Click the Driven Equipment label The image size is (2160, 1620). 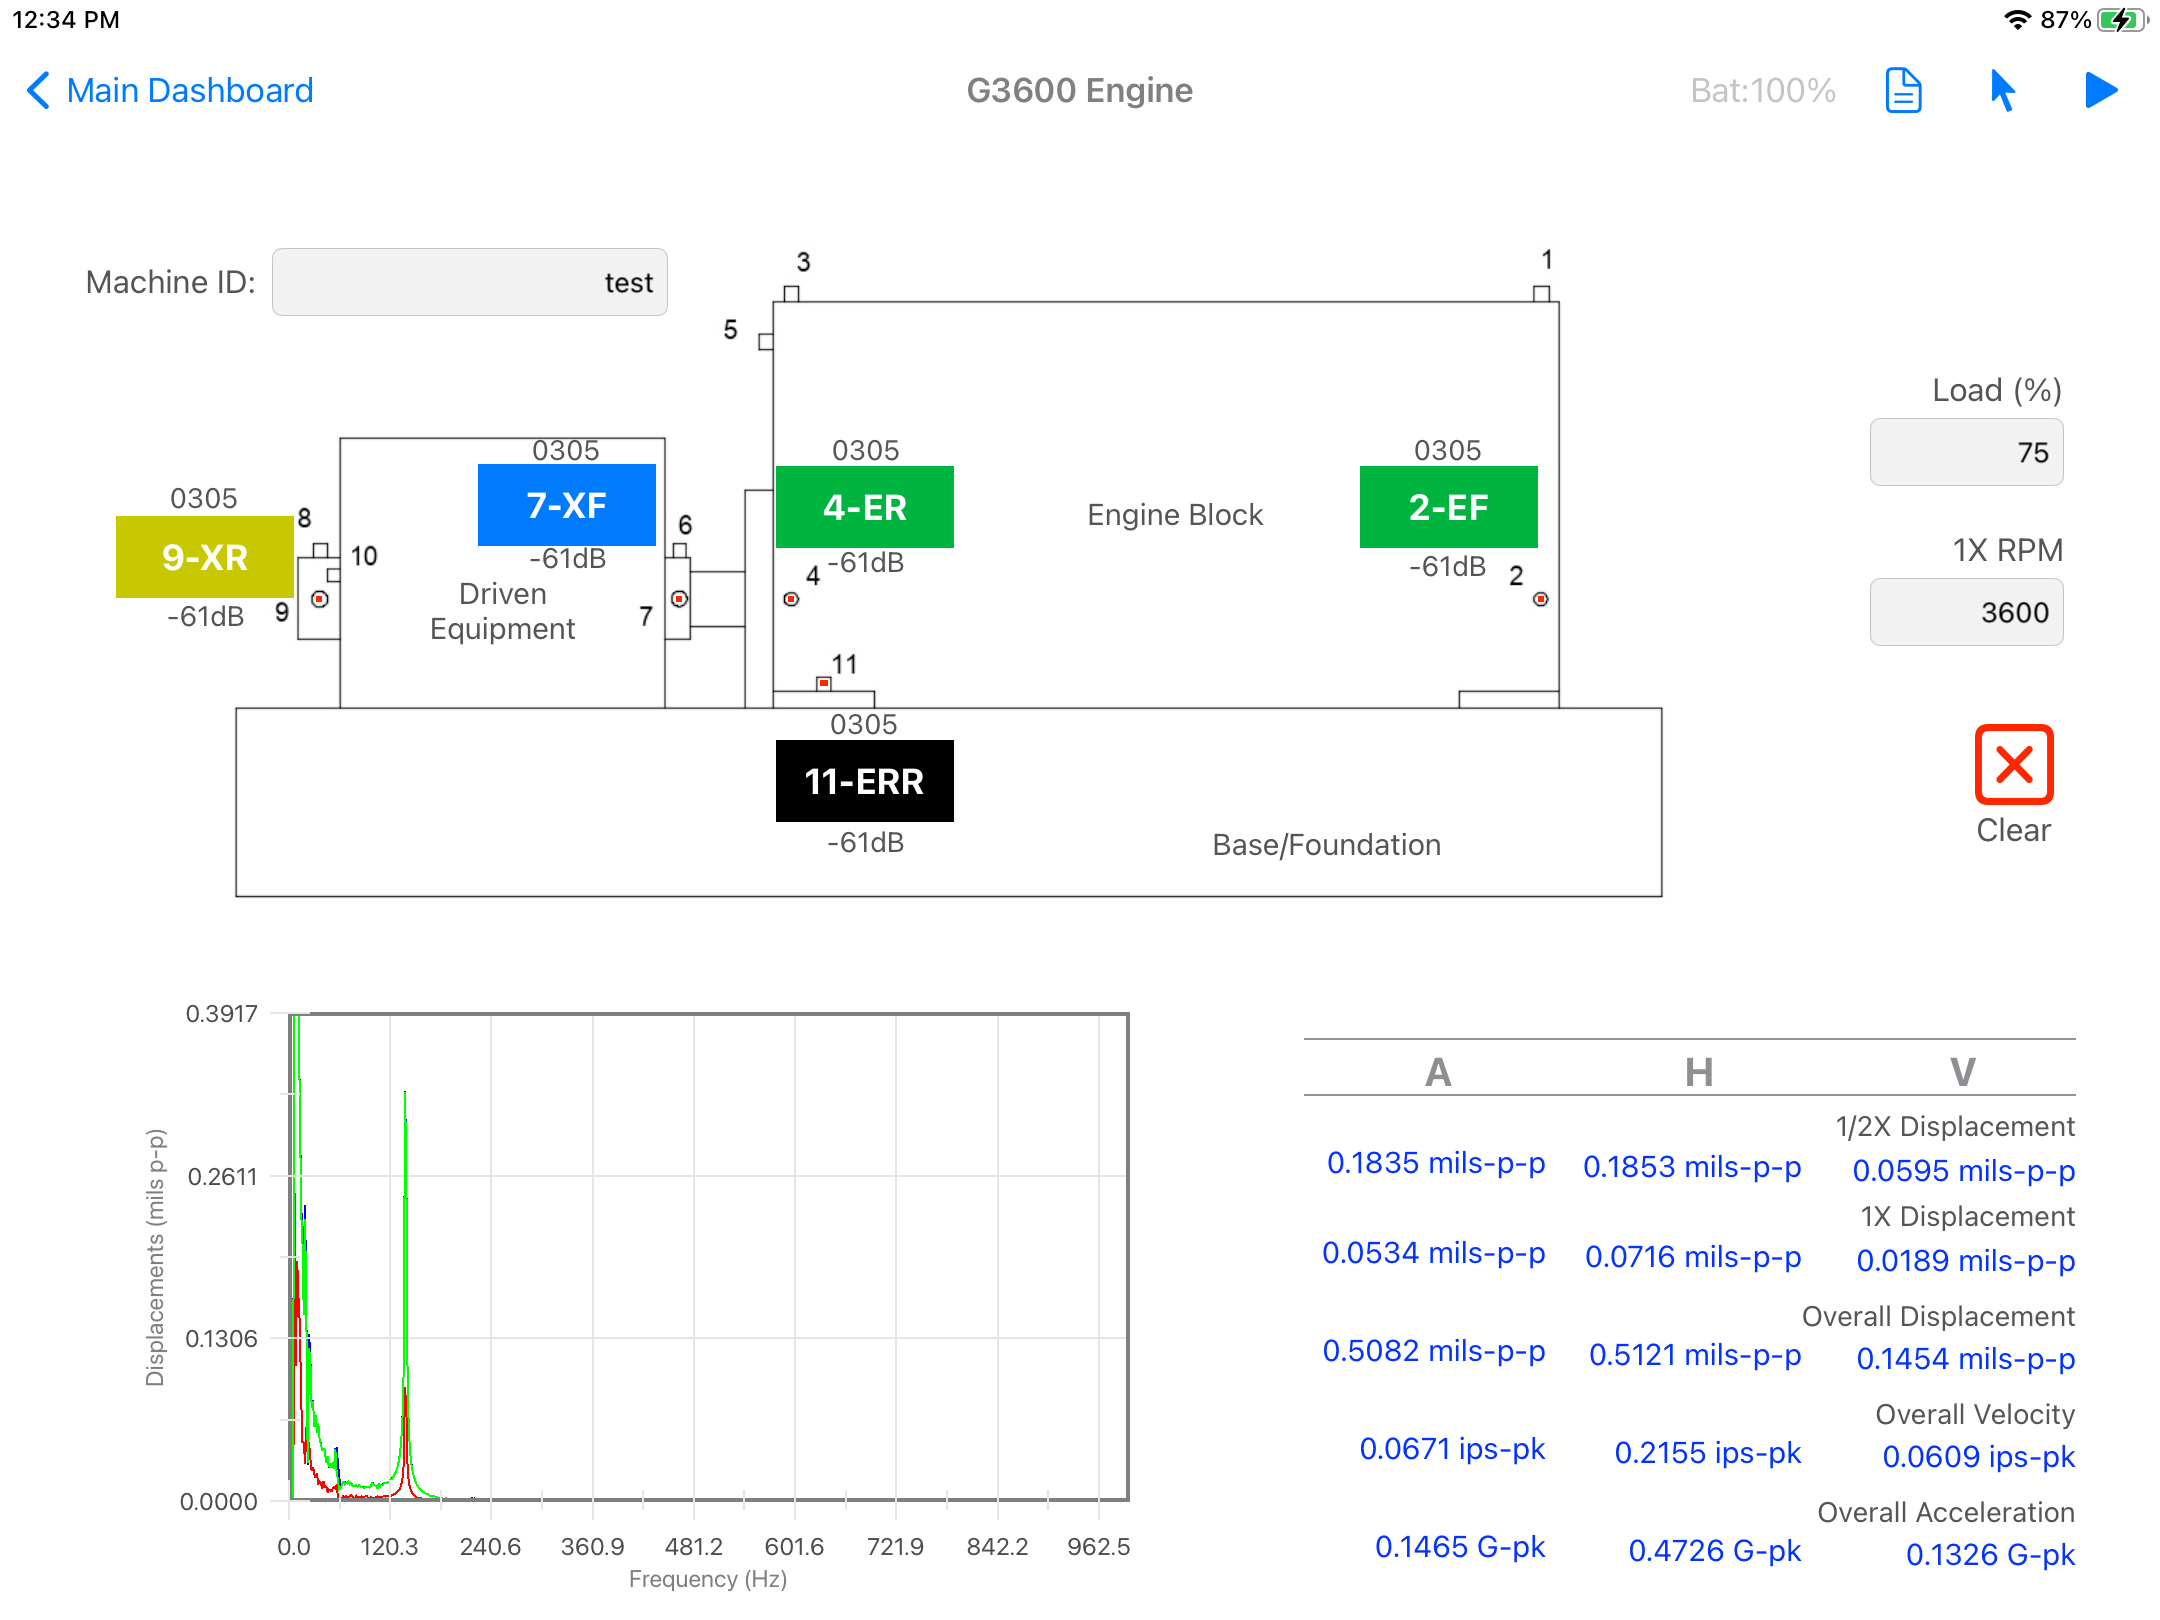point(503,611)
